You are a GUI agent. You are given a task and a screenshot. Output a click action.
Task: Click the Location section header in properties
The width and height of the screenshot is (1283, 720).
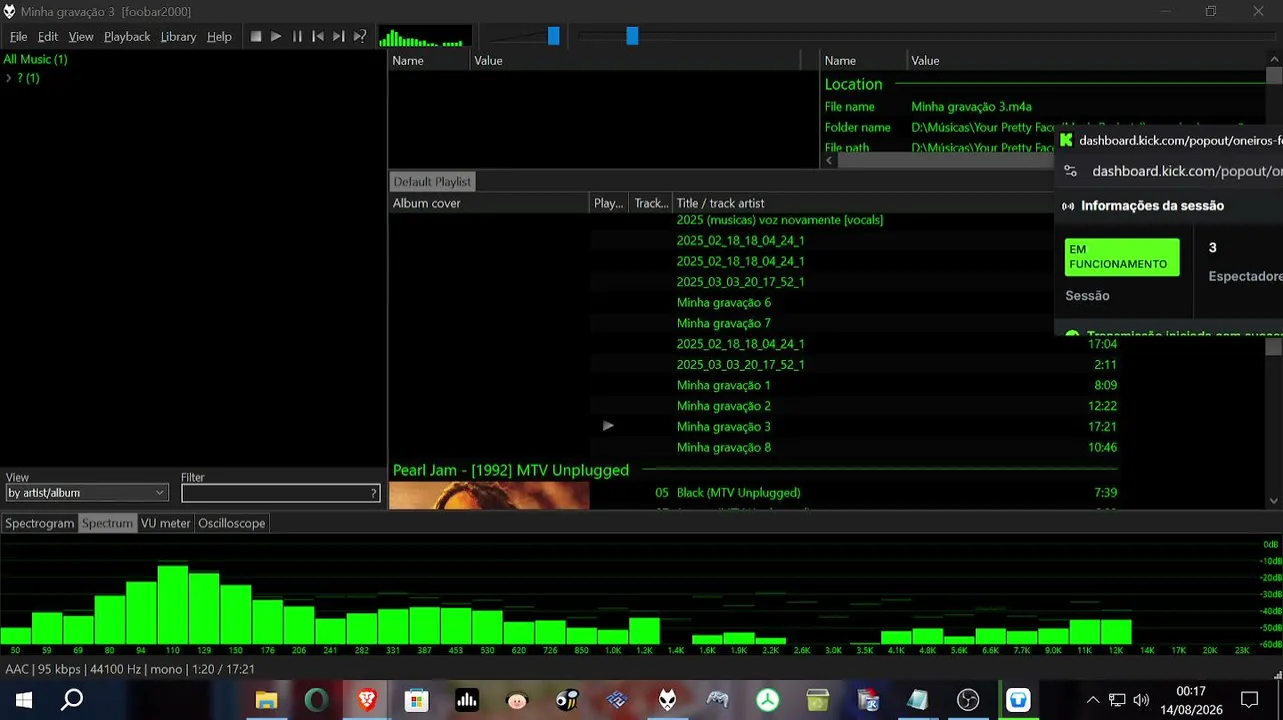coord(853,85)
